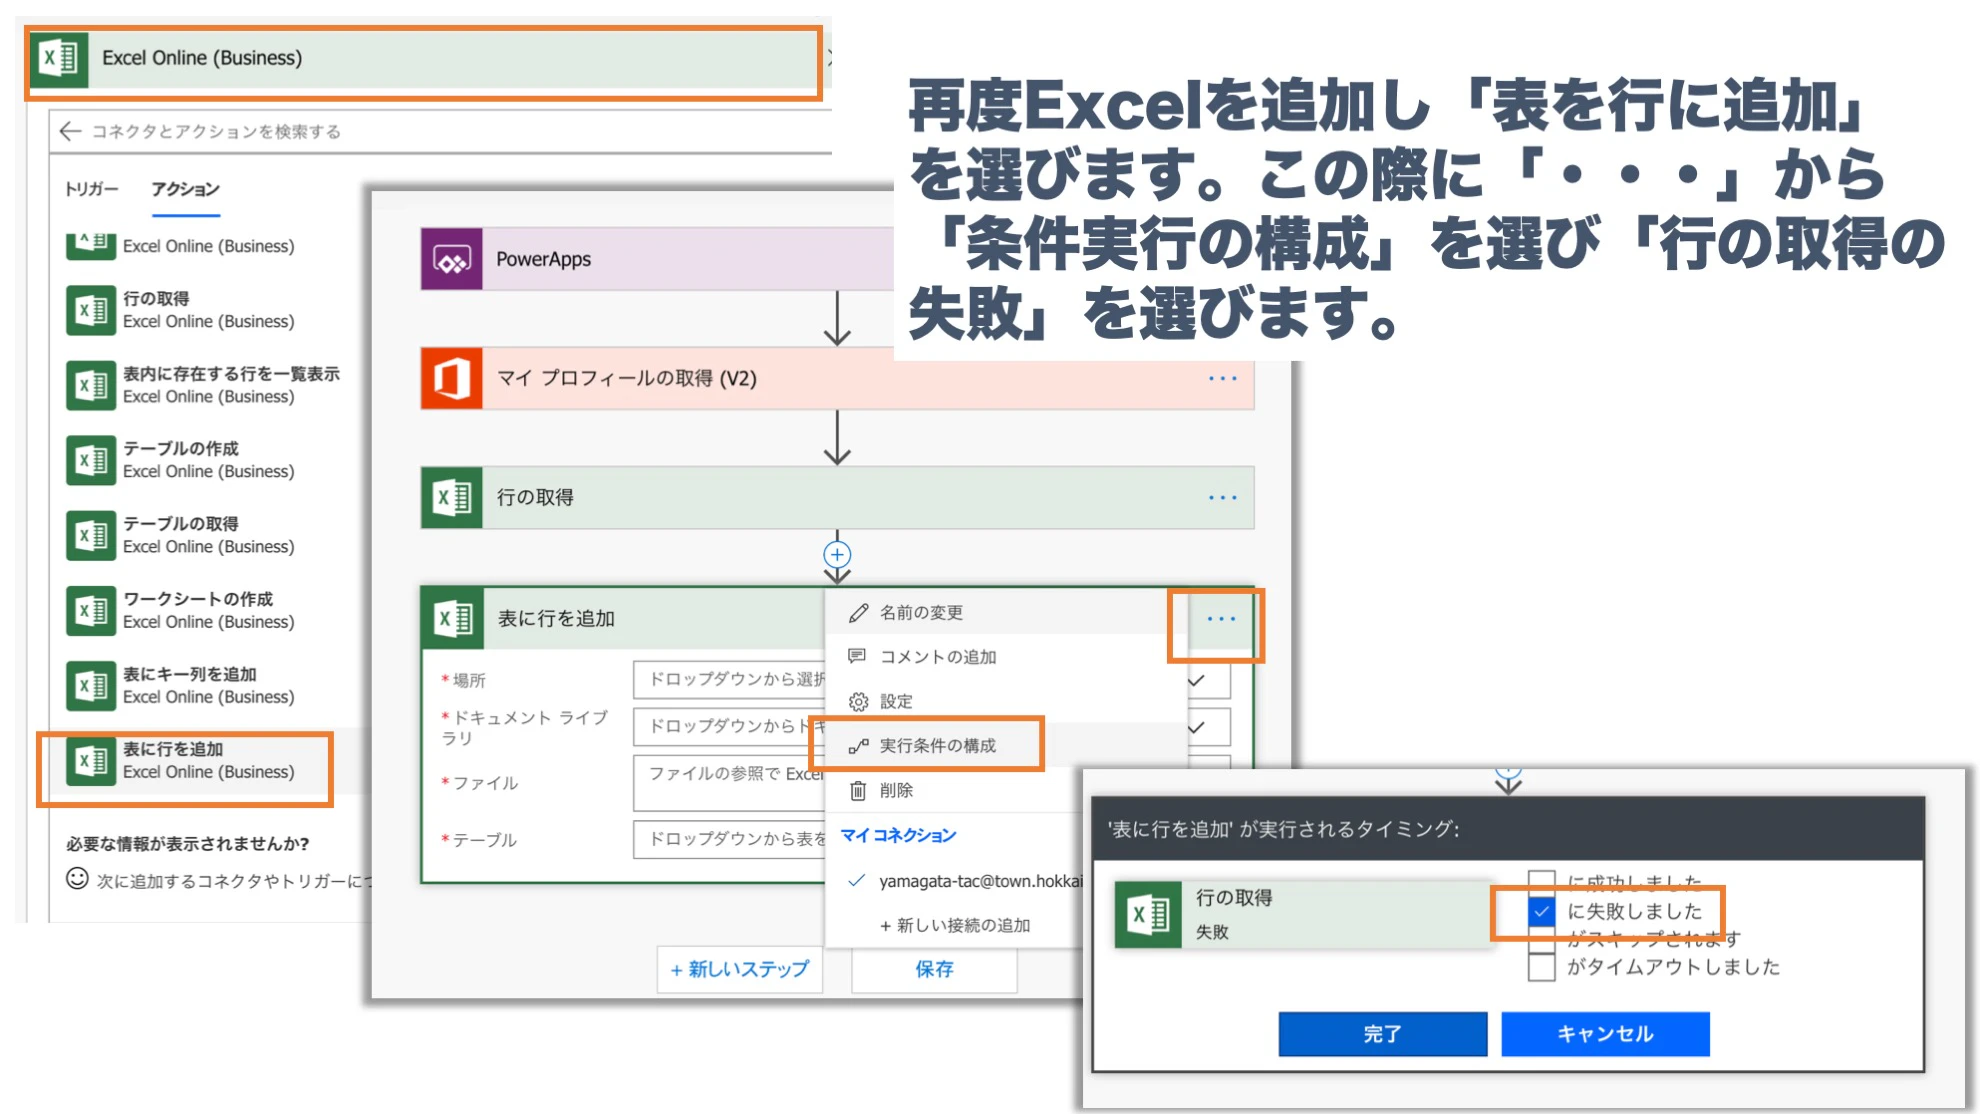Screen dimensions: 1980x1114
Task: Choose コメントの追加 from context menu
Action: tap(1005, 657)
